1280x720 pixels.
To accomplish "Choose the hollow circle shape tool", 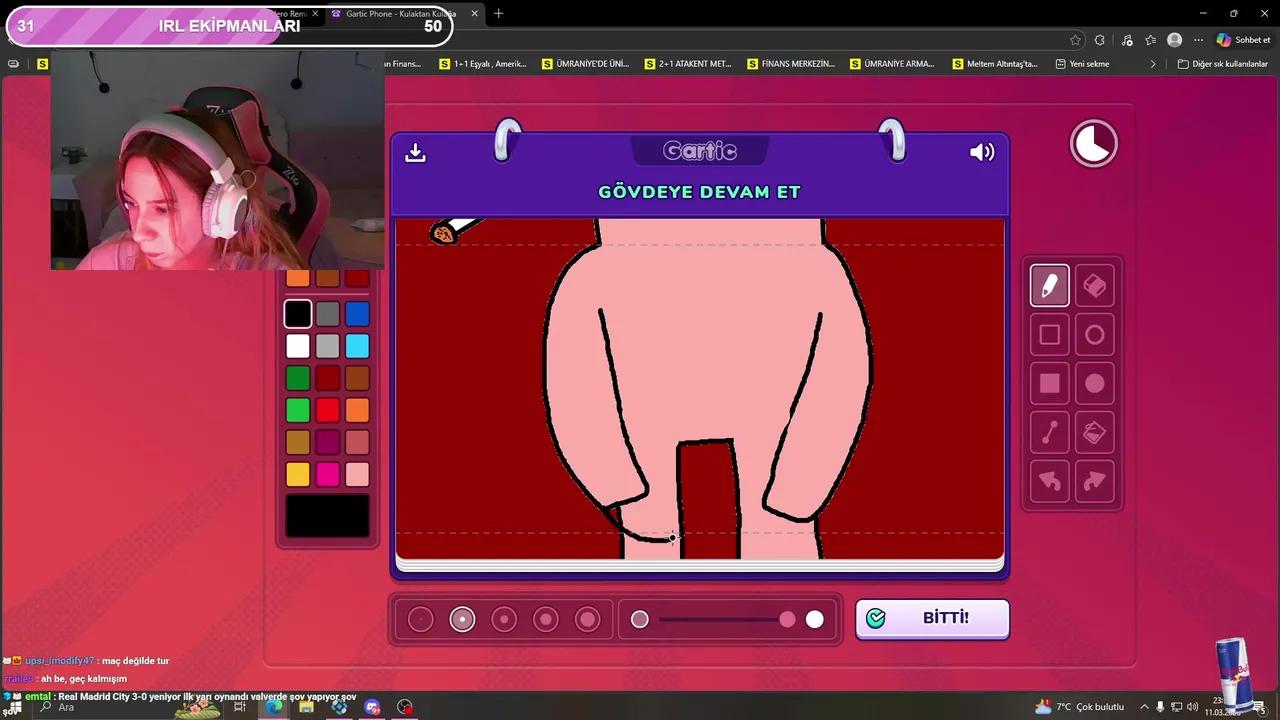I will point(1094,334).
